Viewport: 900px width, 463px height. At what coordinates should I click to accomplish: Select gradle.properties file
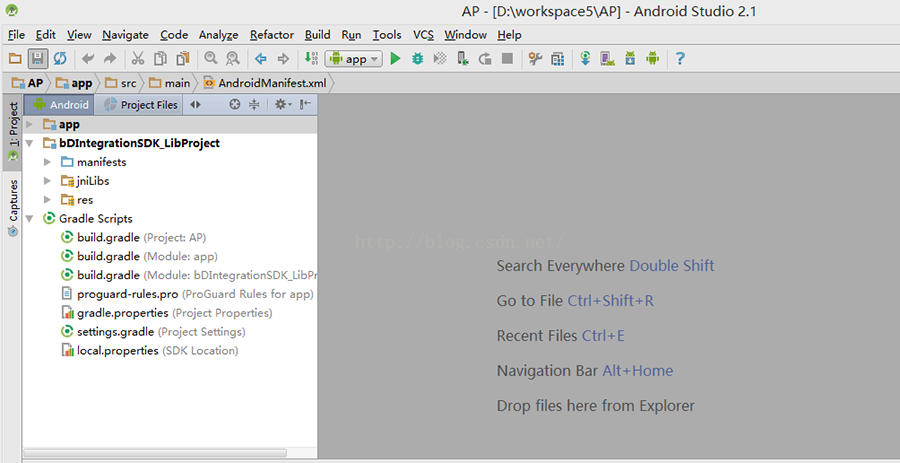pyautogui.click(x=166, y=313)
